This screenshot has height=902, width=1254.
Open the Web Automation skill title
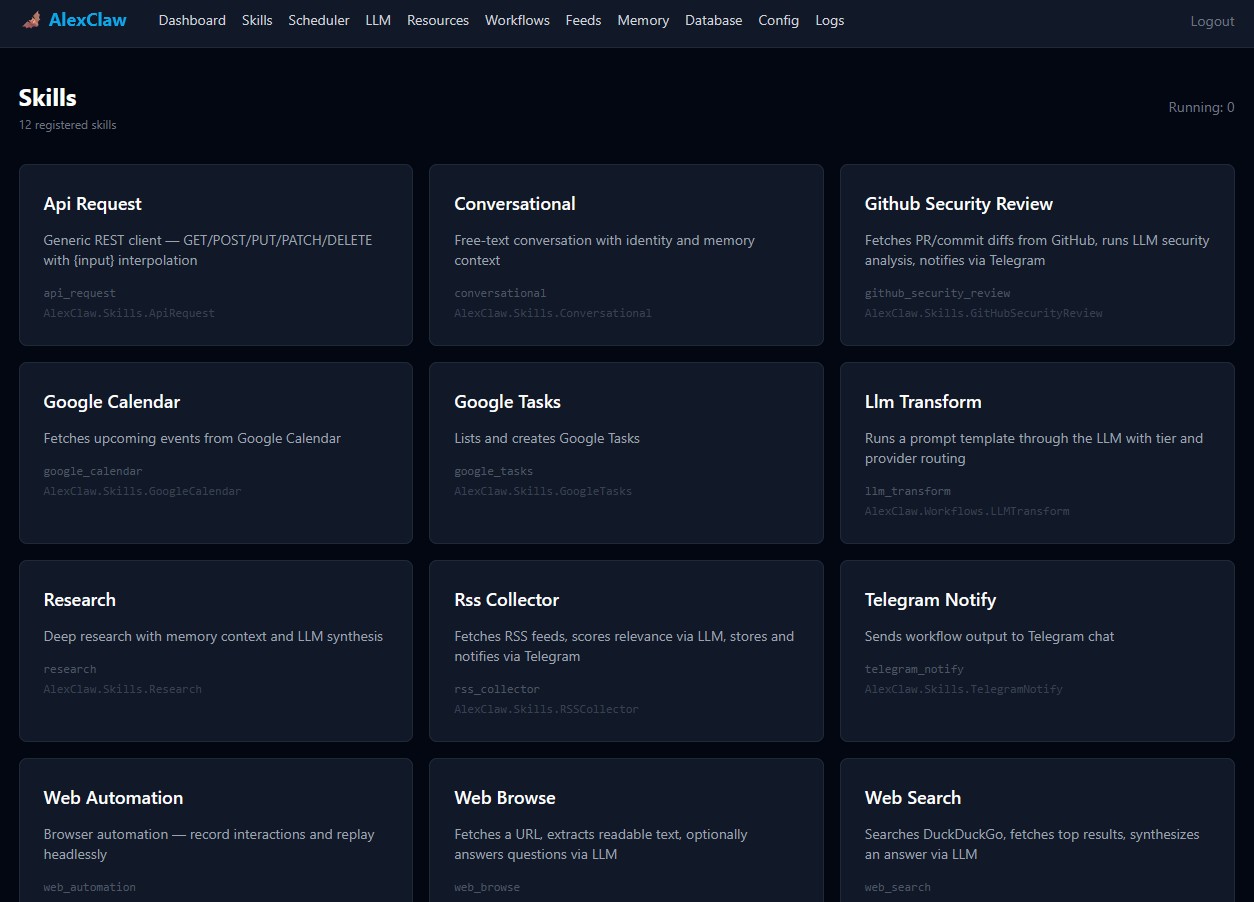coord(114,798)
